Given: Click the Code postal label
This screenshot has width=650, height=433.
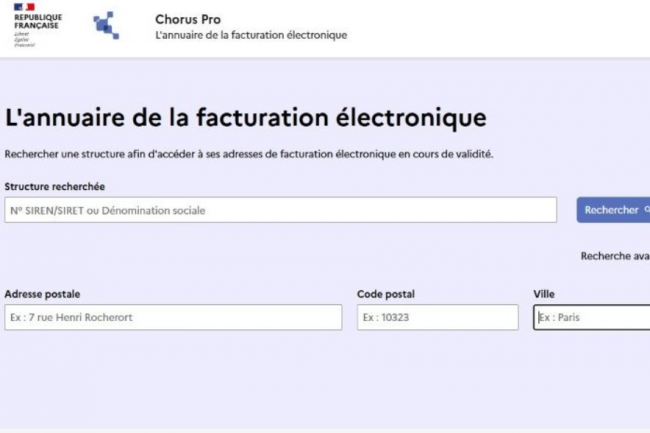Looking at the screenshot, I should point(386,294).
